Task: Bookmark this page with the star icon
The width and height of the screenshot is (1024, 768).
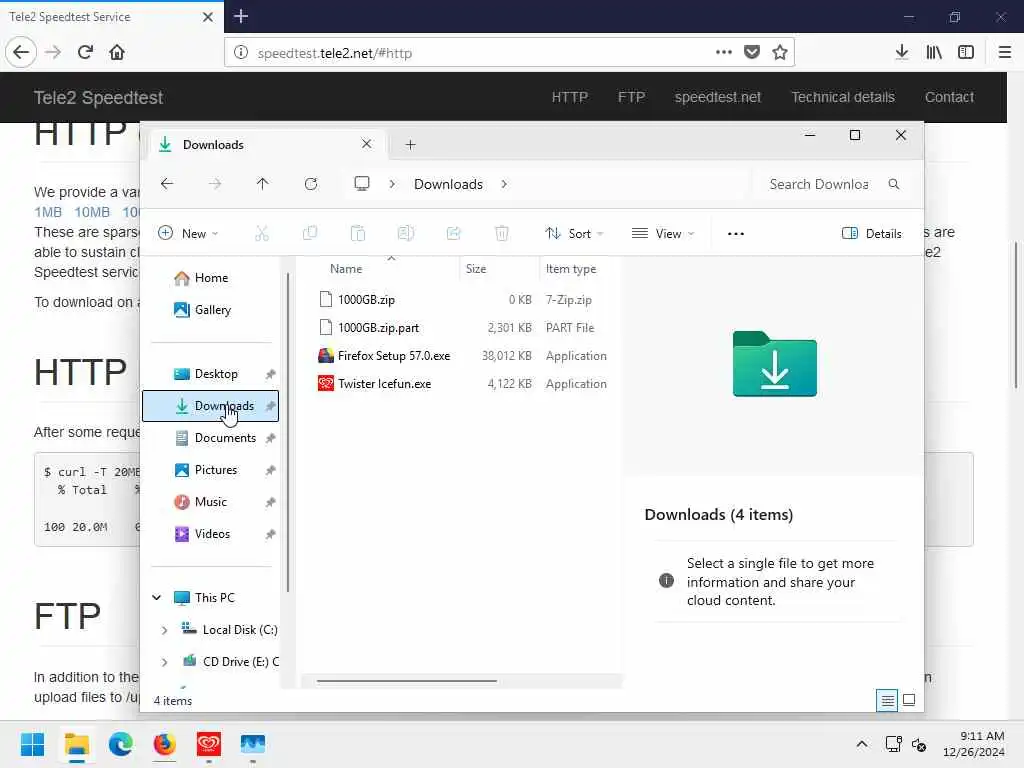Action: click(x=780, y=52)
